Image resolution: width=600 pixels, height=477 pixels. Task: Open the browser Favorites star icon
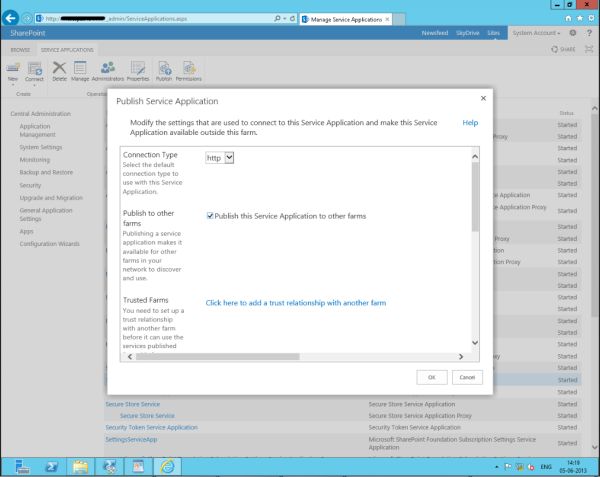click(580, 18)
